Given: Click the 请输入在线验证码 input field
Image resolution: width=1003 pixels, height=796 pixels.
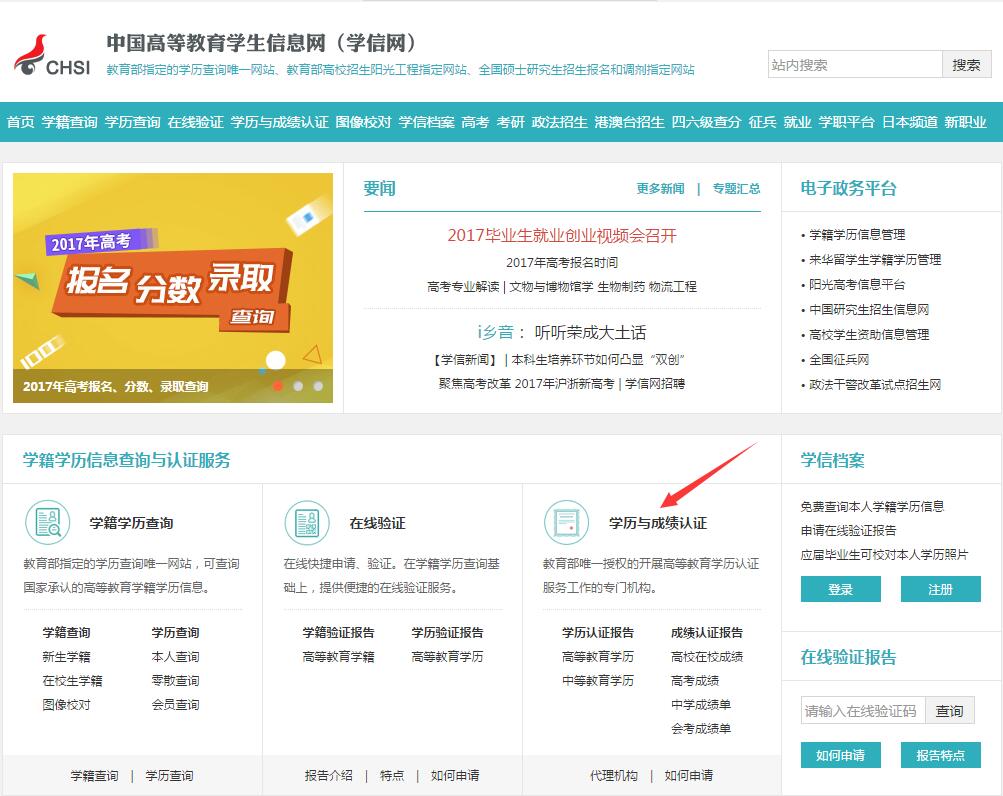Looking at the screenshot, I should [863, 710].
